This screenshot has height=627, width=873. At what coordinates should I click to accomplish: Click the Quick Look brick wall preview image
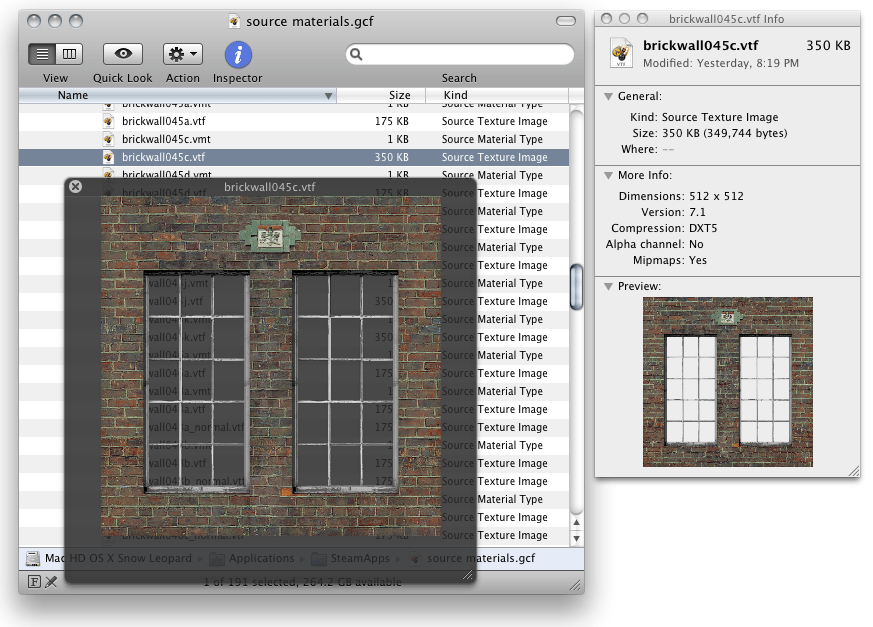[x=271, y=366]
